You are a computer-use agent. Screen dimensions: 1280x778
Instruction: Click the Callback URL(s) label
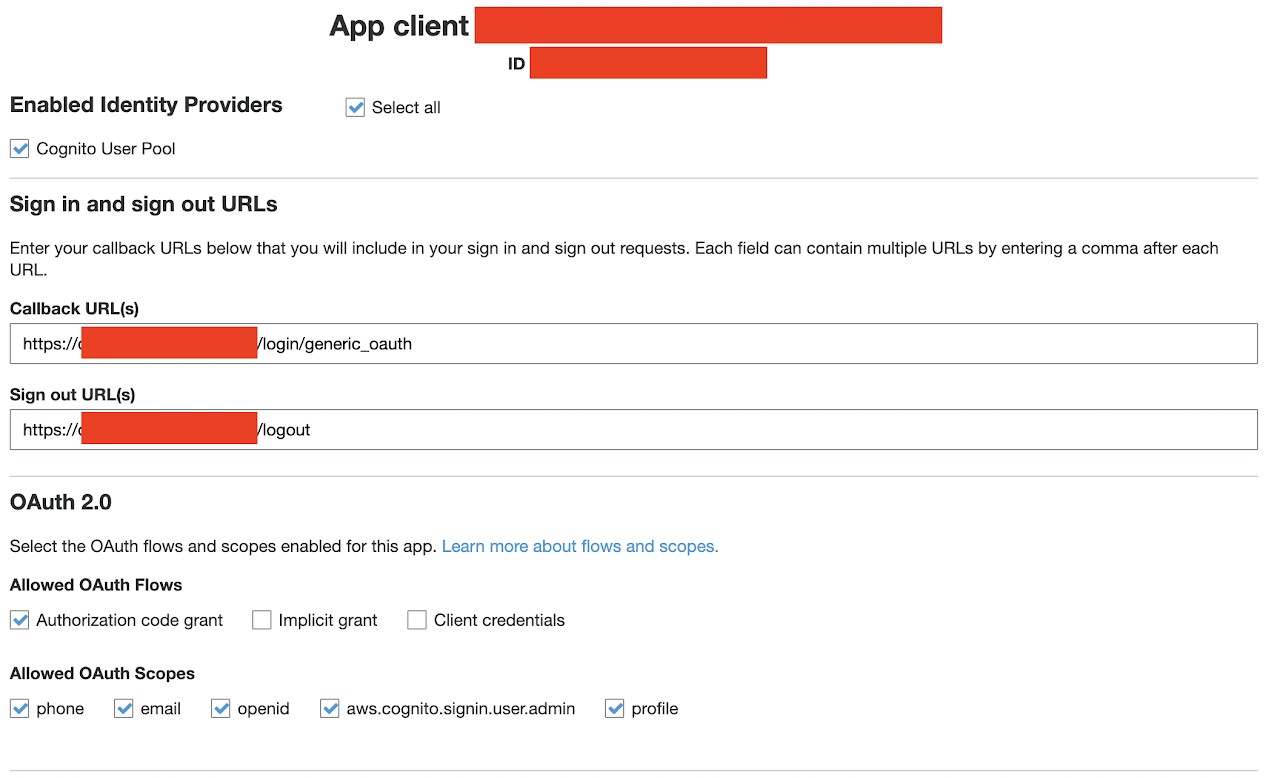tap(74, 309)
